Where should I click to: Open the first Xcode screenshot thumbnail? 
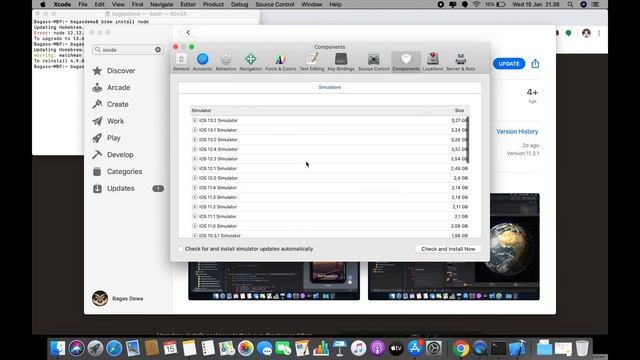coord(274,281)
